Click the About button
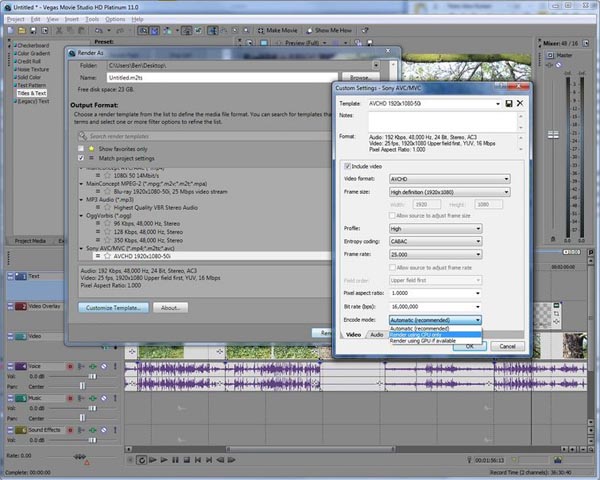 170,308
